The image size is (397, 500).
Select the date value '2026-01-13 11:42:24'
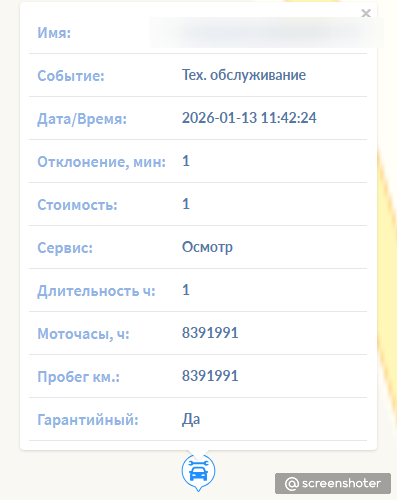pos(249,118)
